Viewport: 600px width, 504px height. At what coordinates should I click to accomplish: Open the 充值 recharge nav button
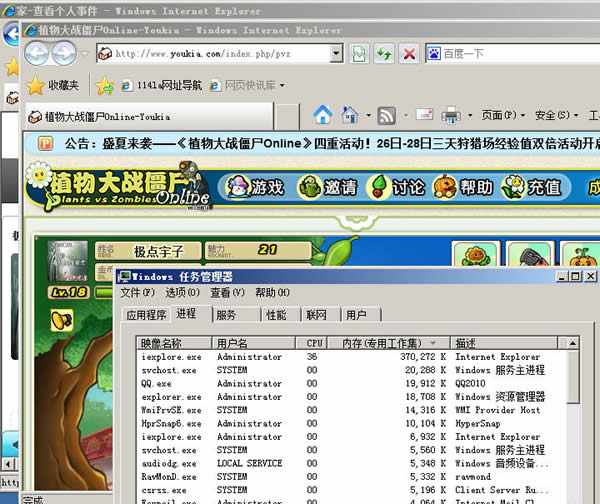coord(532,187)
